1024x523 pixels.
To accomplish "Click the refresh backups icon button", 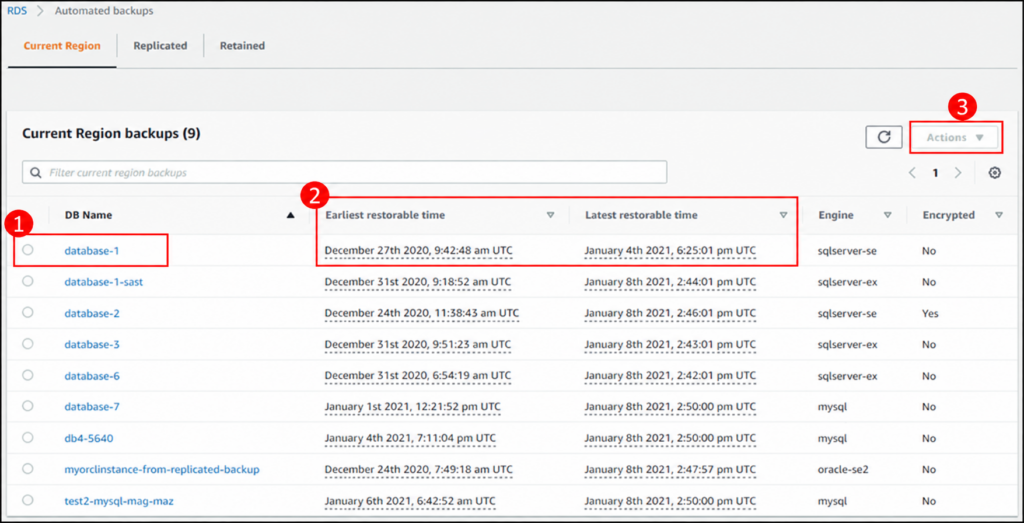I will (884, 137).
